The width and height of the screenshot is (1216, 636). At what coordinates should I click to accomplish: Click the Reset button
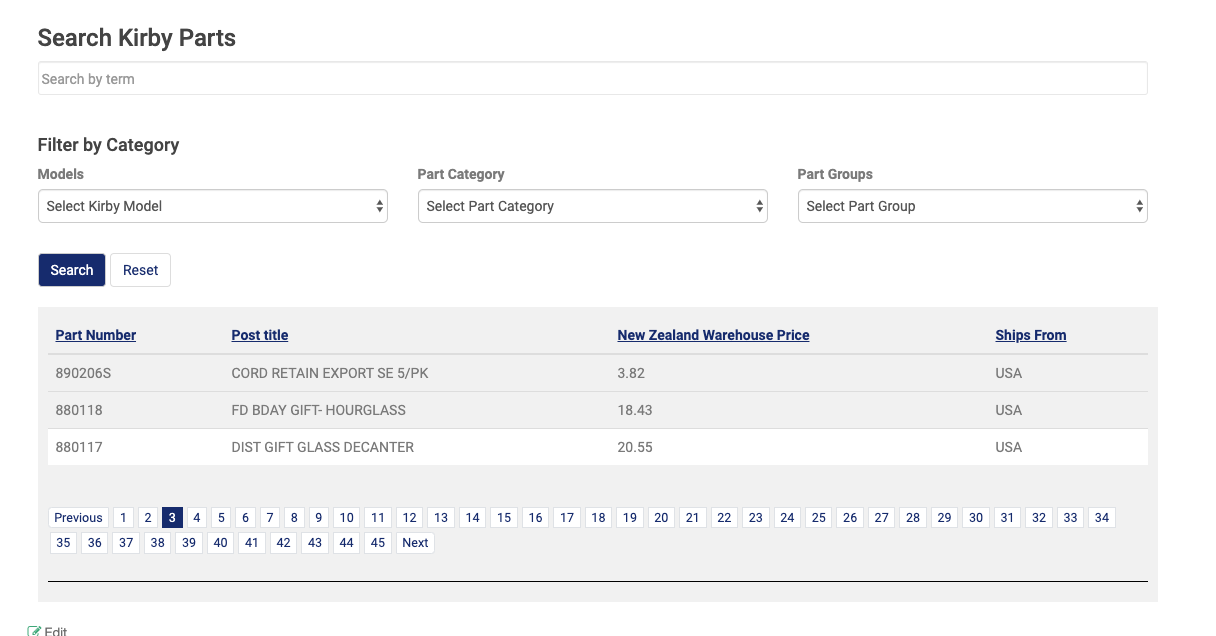[140, 270]
